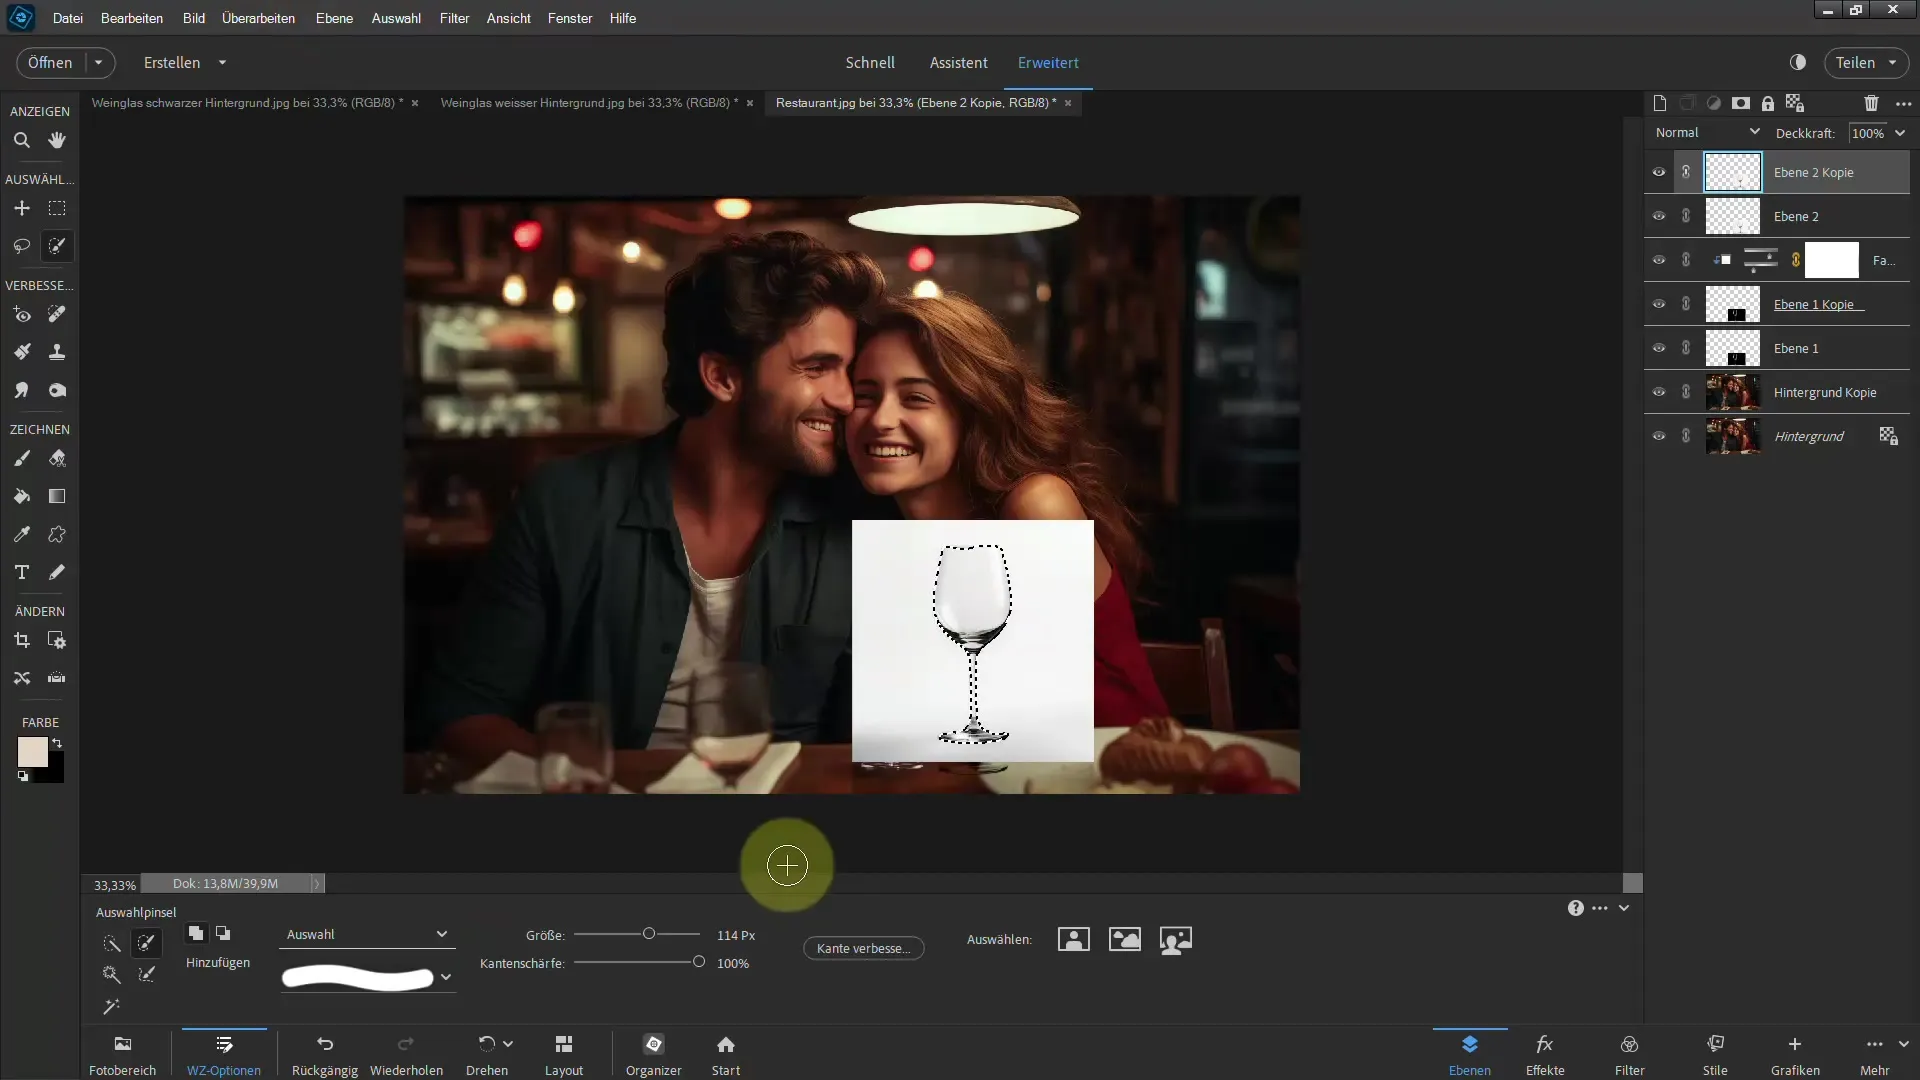Screen dimensions: 1920x1080
Task: Open the Effekte panel
Action: click(1545, 1054)
